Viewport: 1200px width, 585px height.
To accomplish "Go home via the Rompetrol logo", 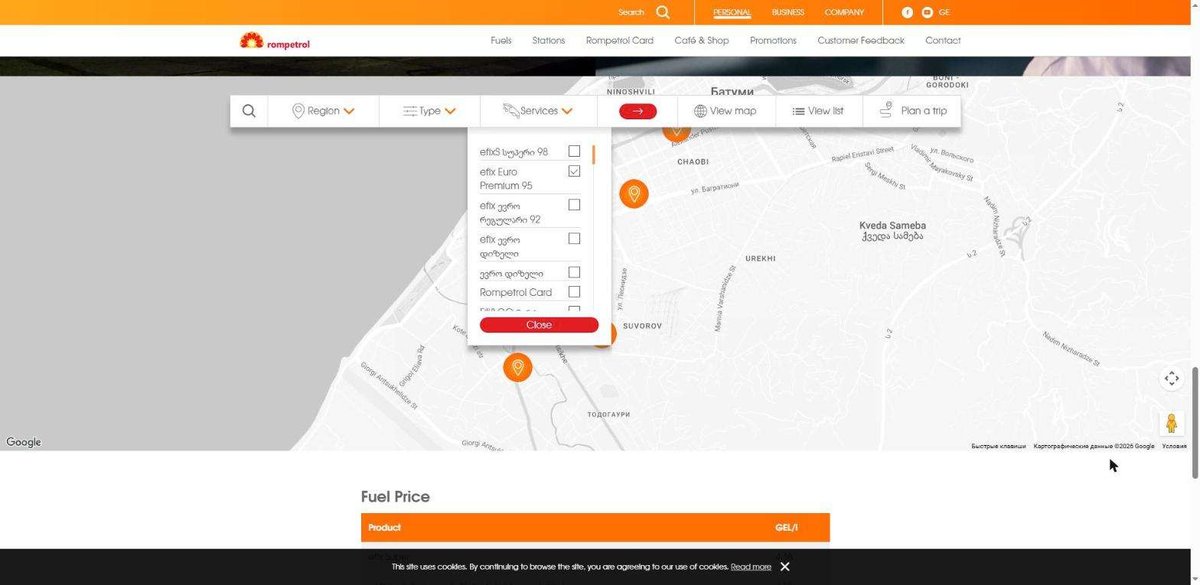I will 275,41.
